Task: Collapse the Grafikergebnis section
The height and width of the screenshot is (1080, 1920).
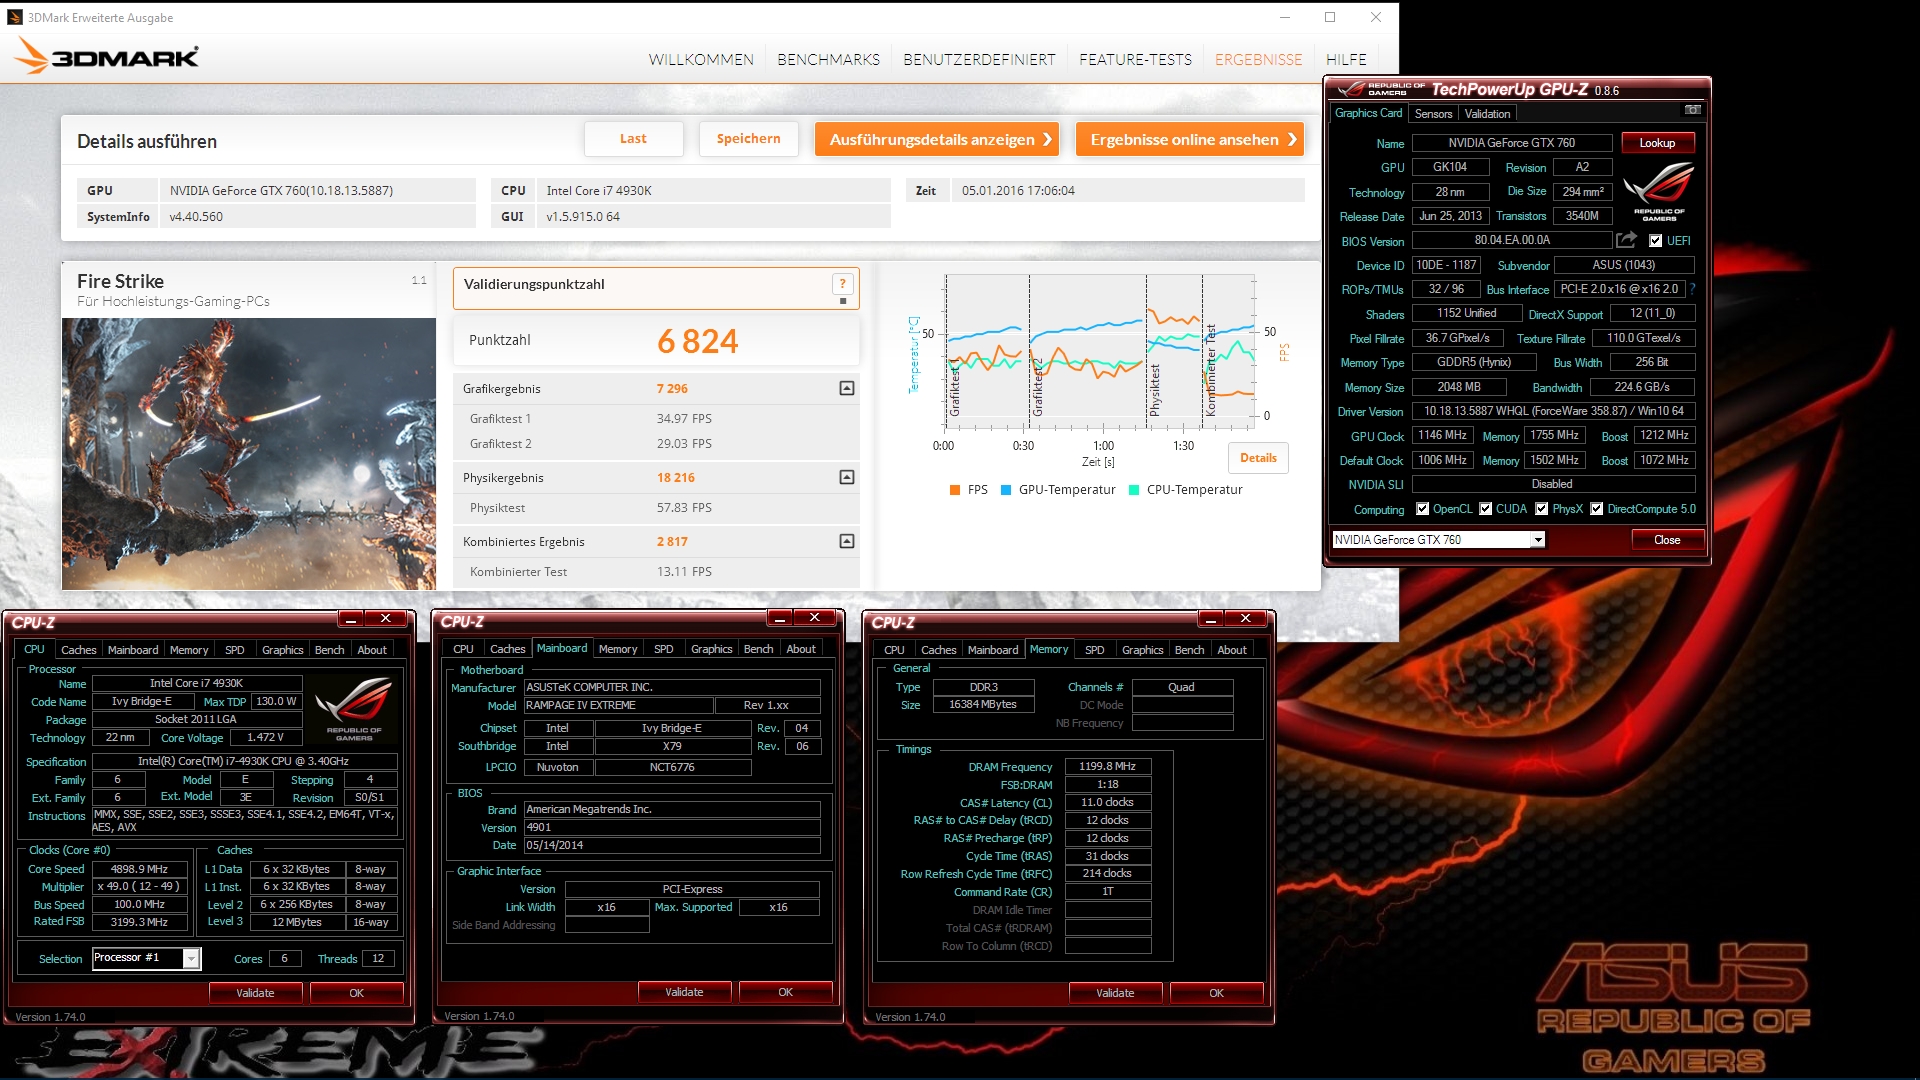Action: click(x=846, y=388)
